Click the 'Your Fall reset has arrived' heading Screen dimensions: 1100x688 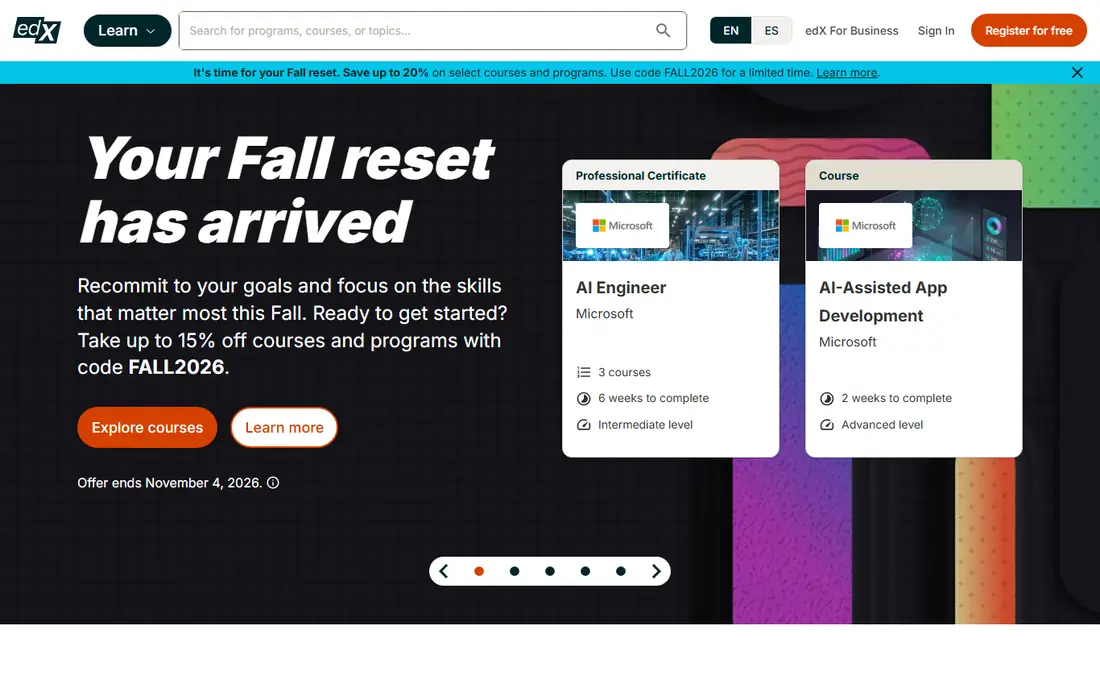click(288, 189)
